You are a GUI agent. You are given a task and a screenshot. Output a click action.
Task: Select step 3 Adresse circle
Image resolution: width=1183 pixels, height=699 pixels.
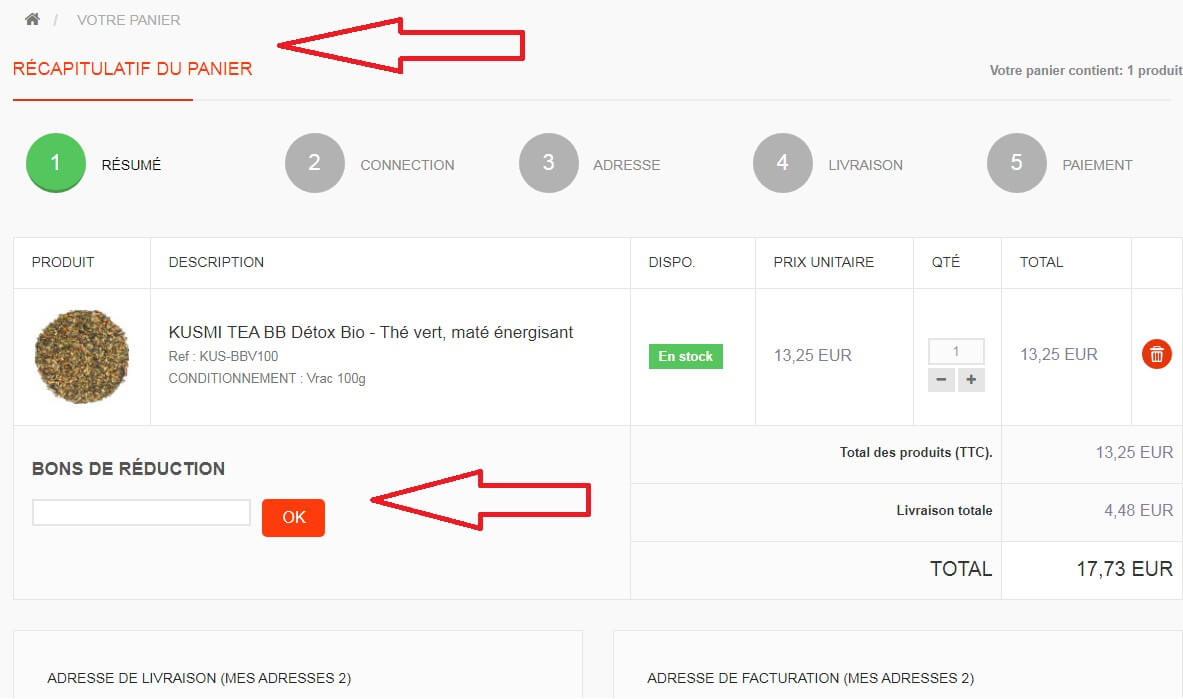548,163
